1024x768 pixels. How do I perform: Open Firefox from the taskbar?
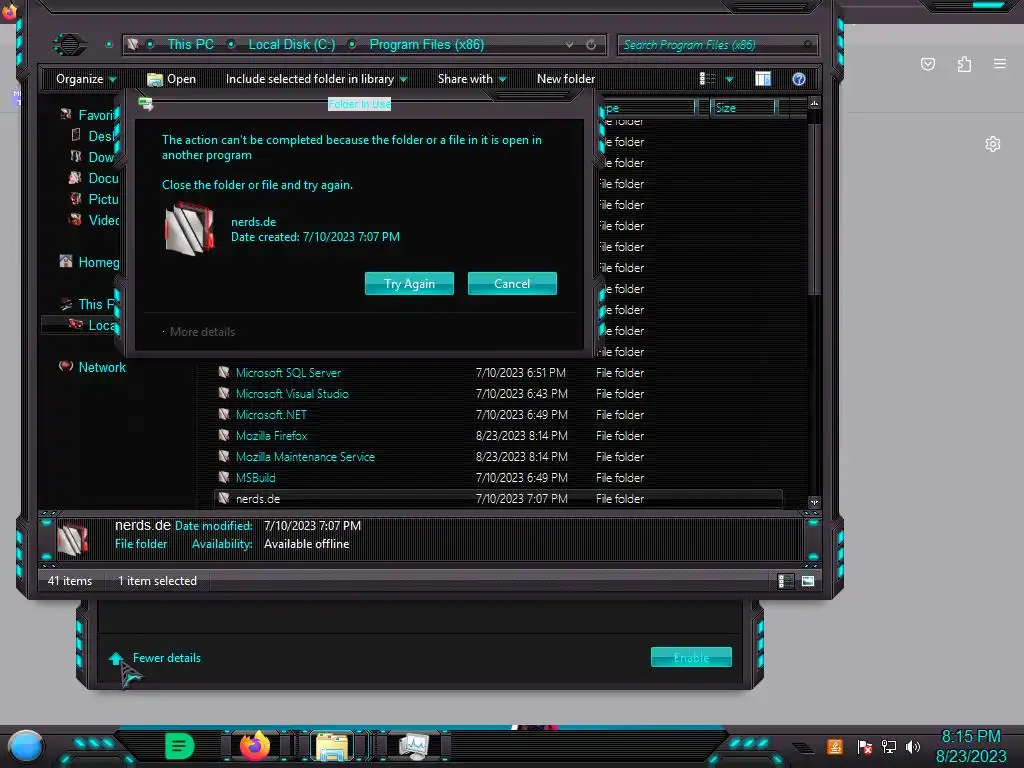click(255, 746)
